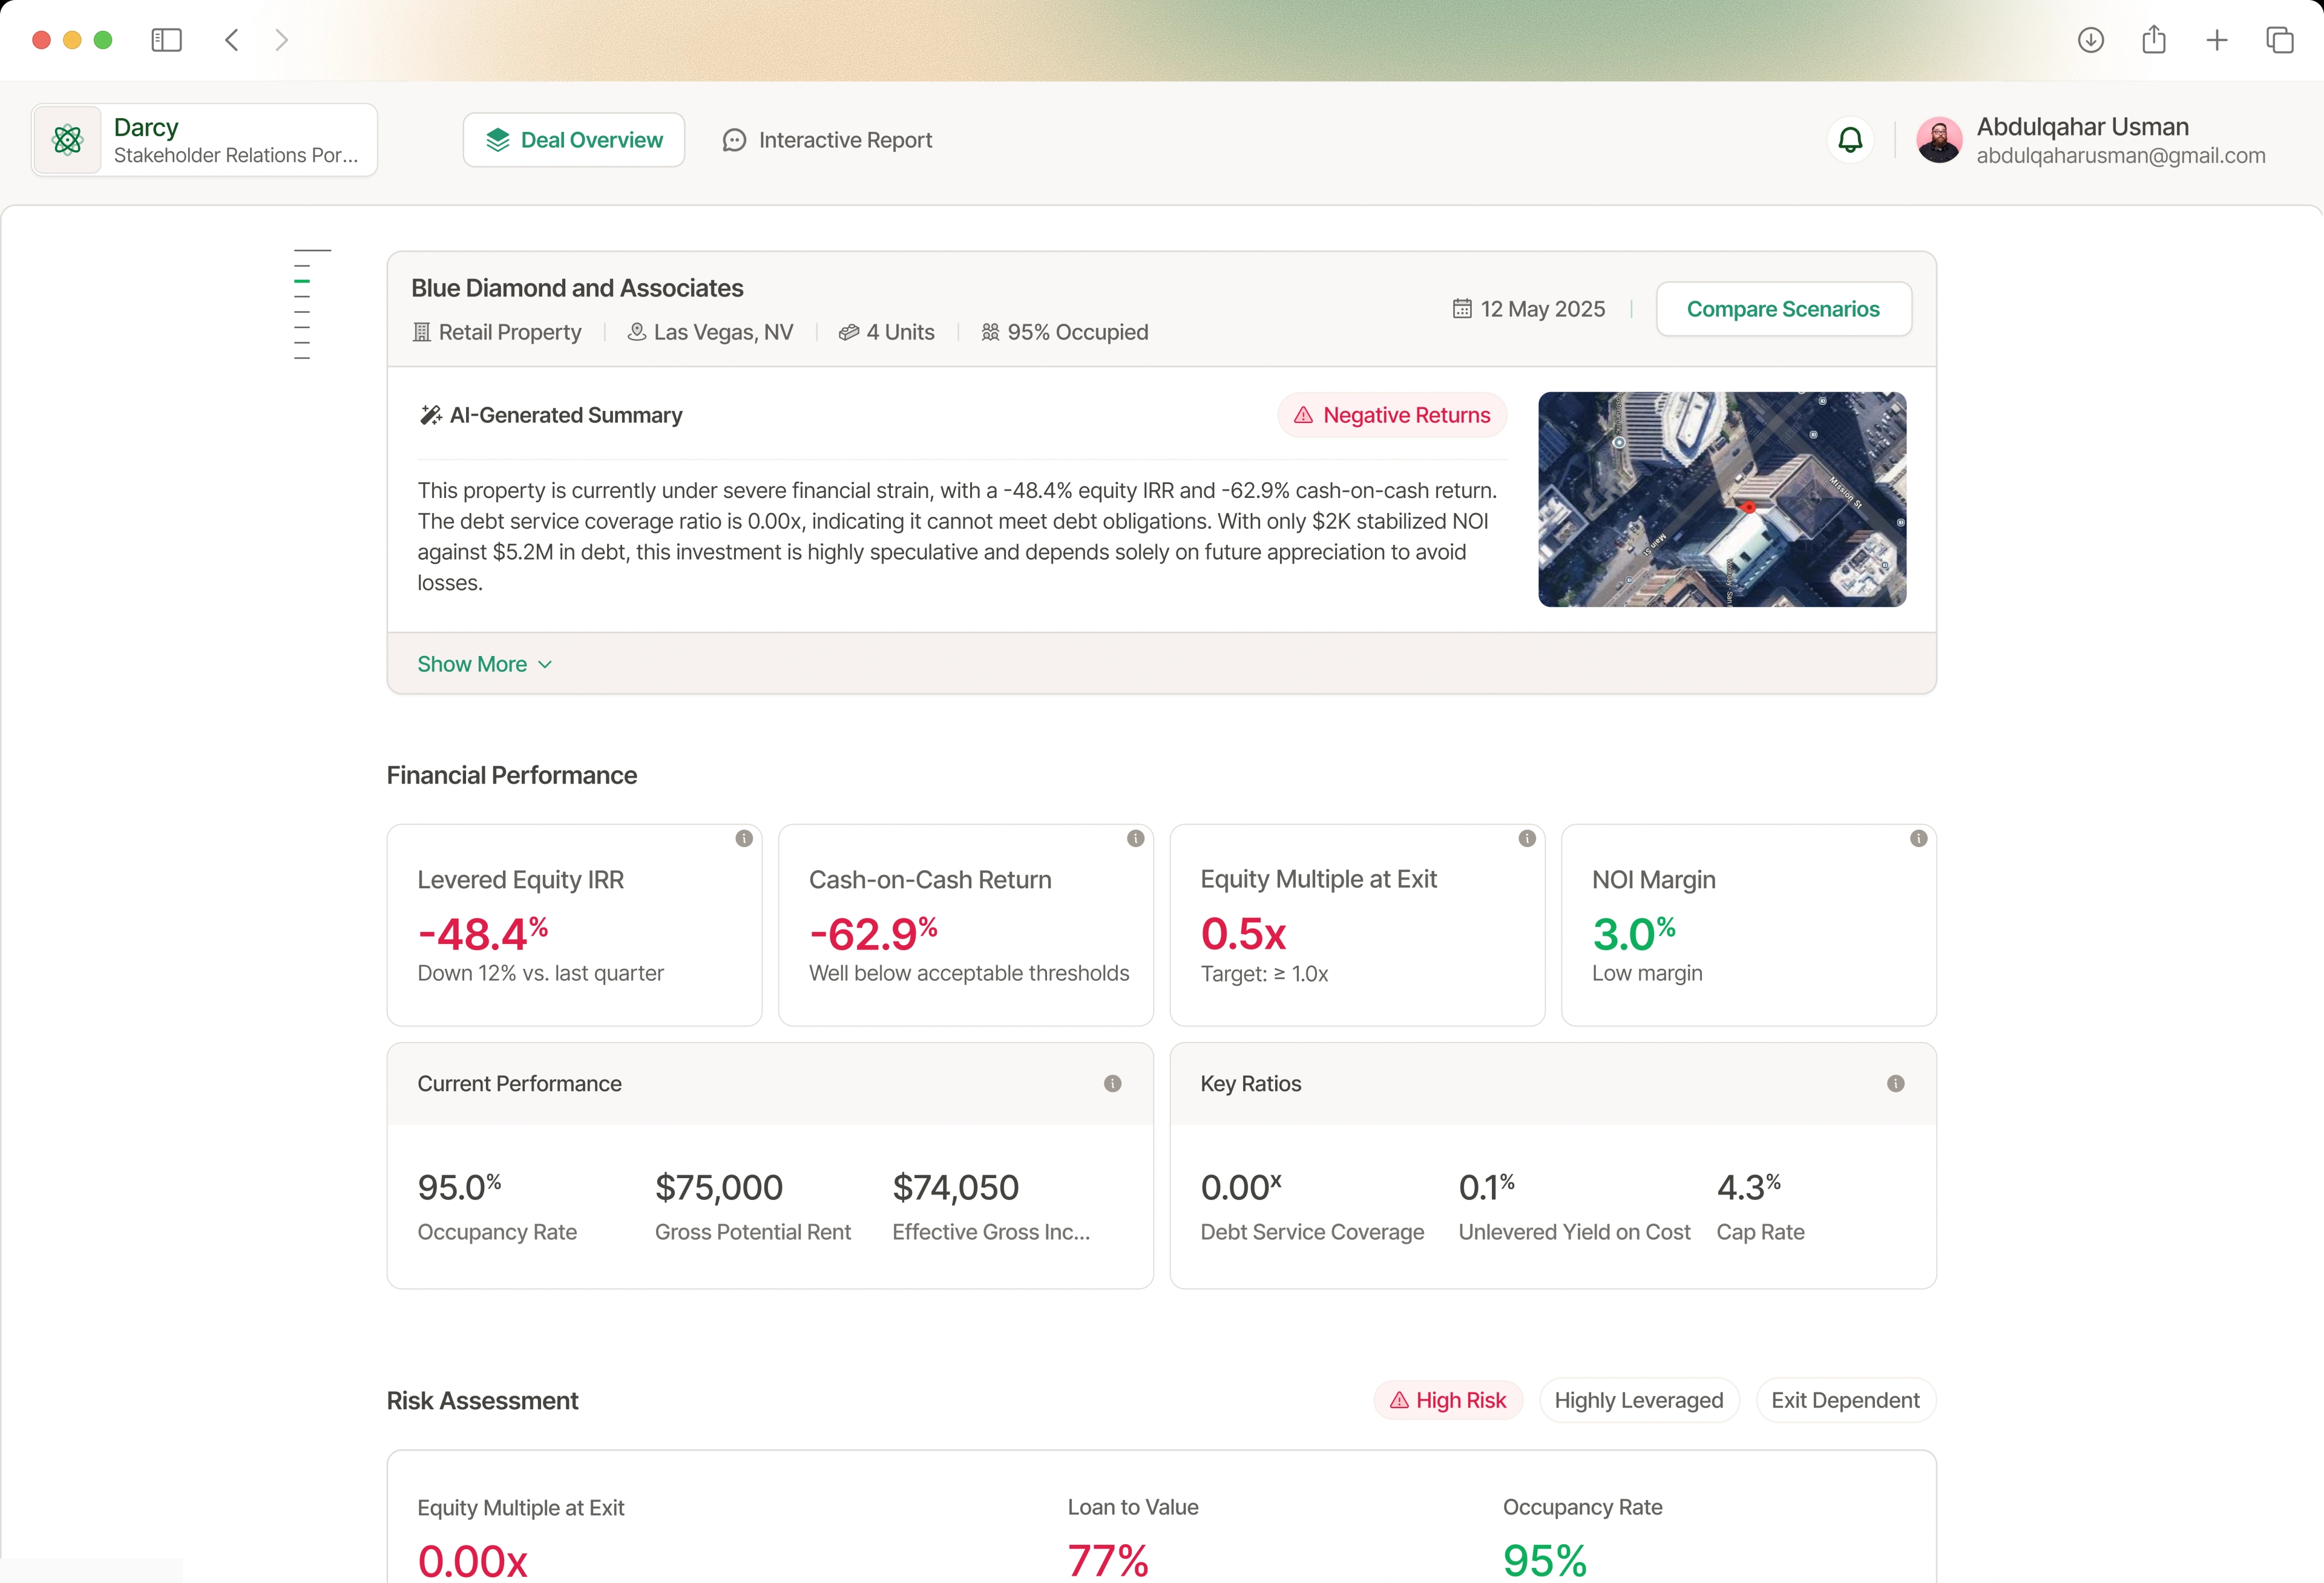2324x1583 pixels.
Task: Click Equity Multiple at Exit info icon
Action: point(1527,838)
